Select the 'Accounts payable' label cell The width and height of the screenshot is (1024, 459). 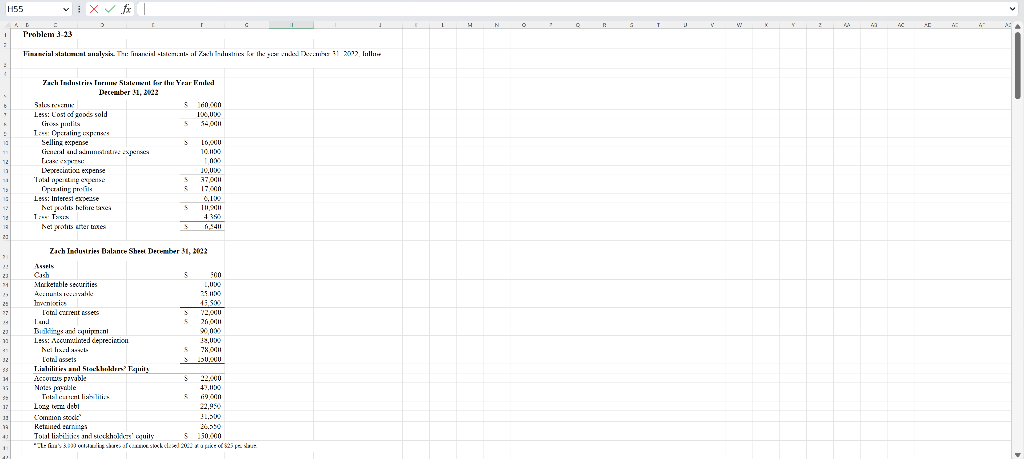point(59,378)
